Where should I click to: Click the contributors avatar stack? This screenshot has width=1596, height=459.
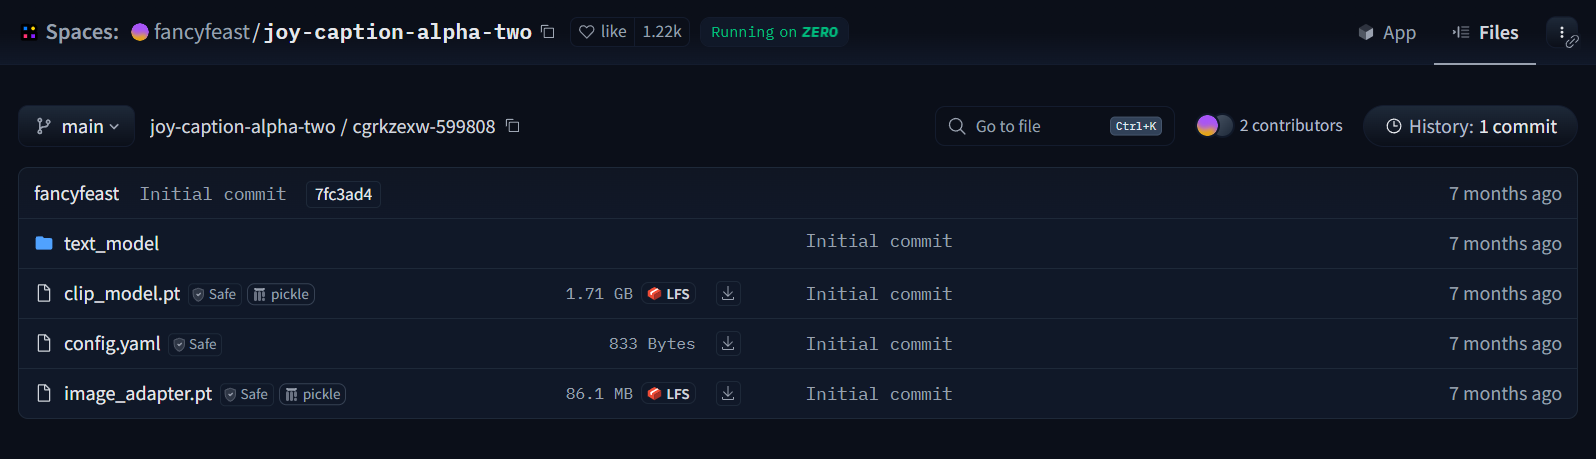pos(1214,126)
